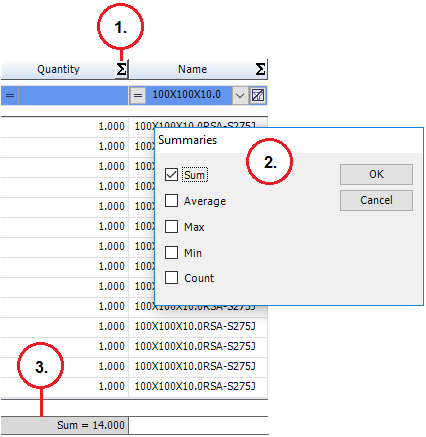Image resolution: width=426 pixels, height=437 pixels.
Task: Tick the Count summary checkbox
Action: pyautogui.click(x=171, y=277)
